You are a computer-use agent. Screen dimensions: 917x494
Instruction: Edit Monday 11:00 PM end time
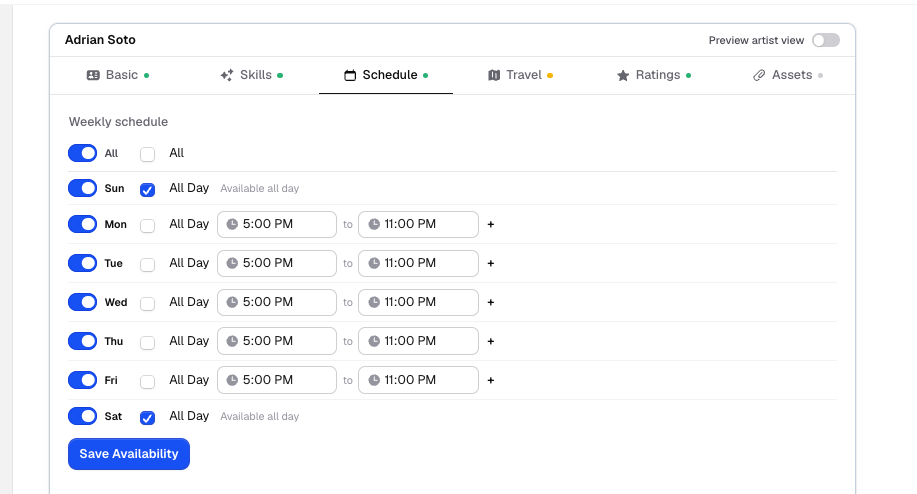tap(418, 224)
